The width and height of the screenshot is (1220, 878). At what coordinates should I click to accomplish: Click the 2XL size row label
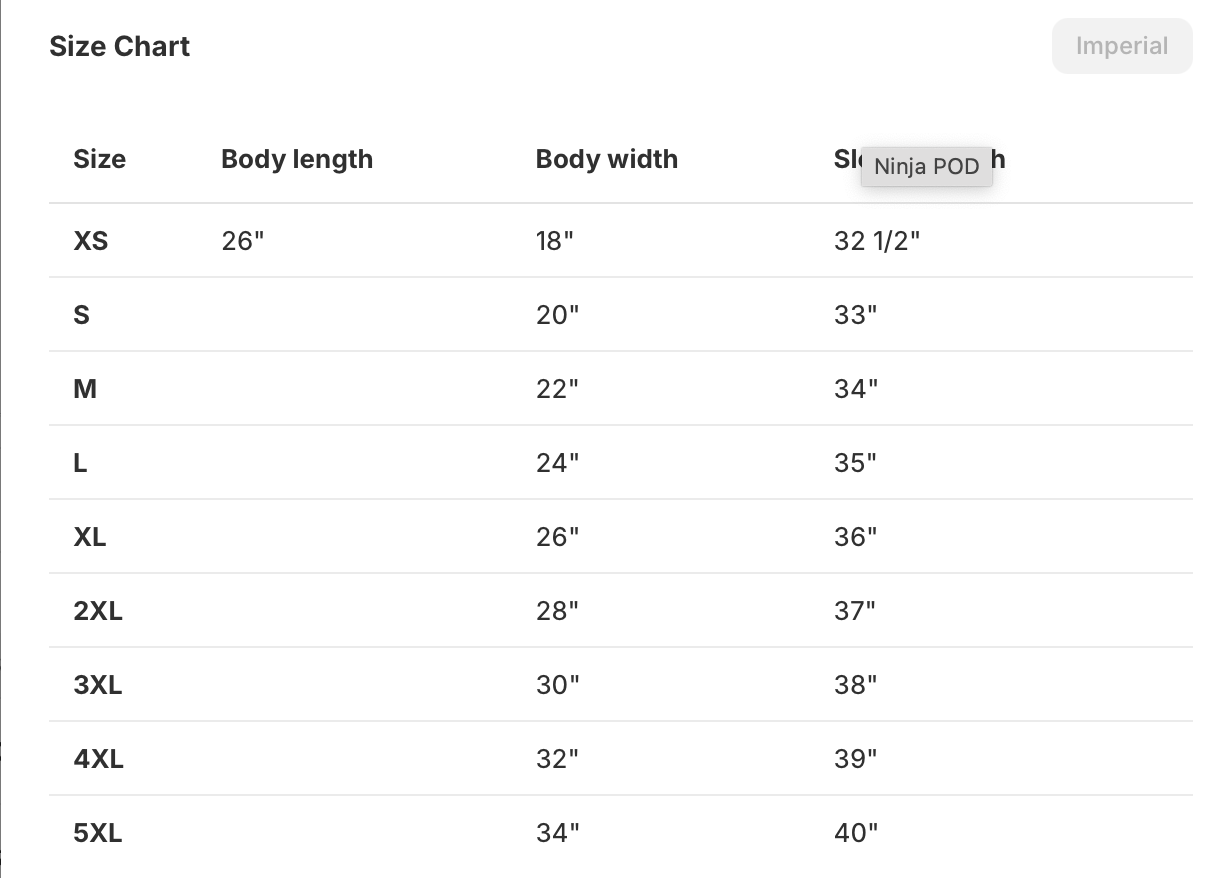[98, 611]
